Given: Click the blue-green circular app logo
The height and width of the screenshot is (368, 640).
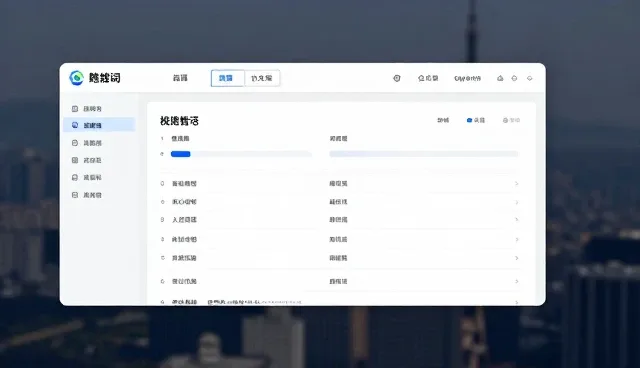Looking at the screenshot, I should pos(76,78).
